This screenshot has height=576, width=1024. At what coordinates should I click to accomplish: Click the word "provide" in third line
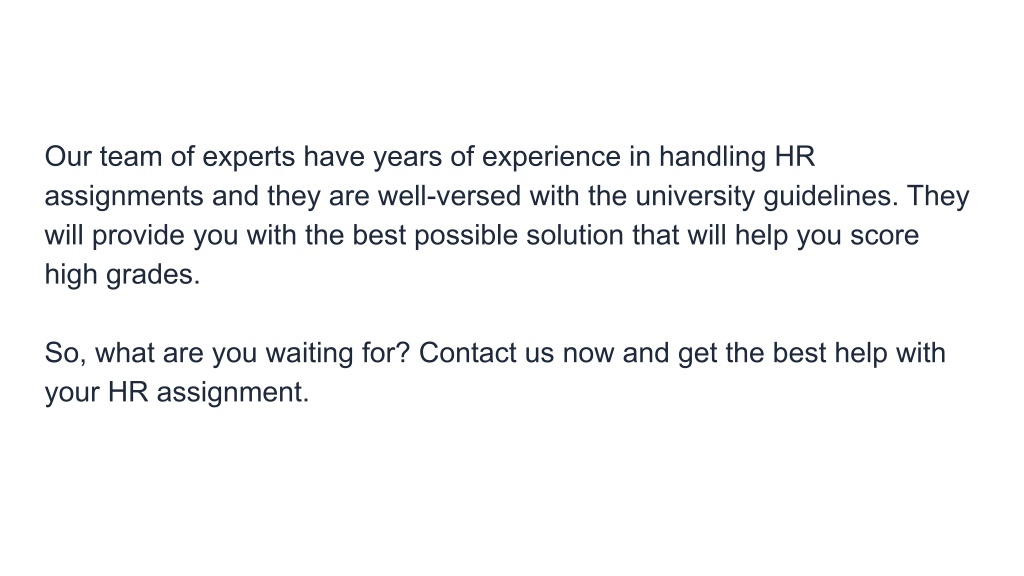(x=138, y=236)
